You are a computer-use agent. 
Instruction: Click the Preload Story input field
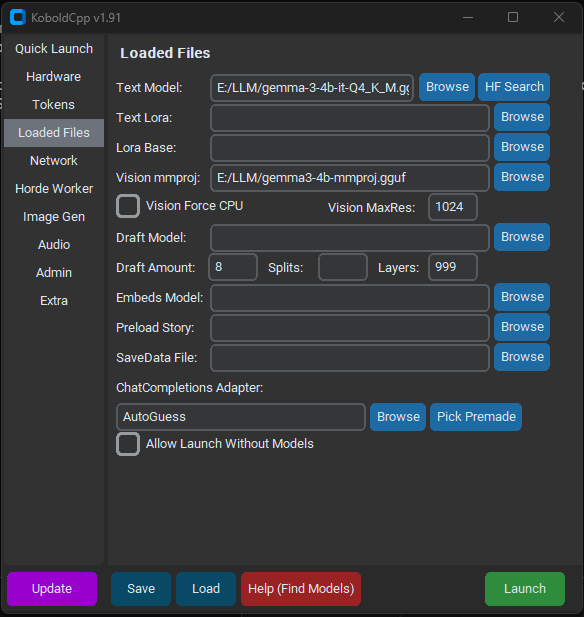(350, 328)
